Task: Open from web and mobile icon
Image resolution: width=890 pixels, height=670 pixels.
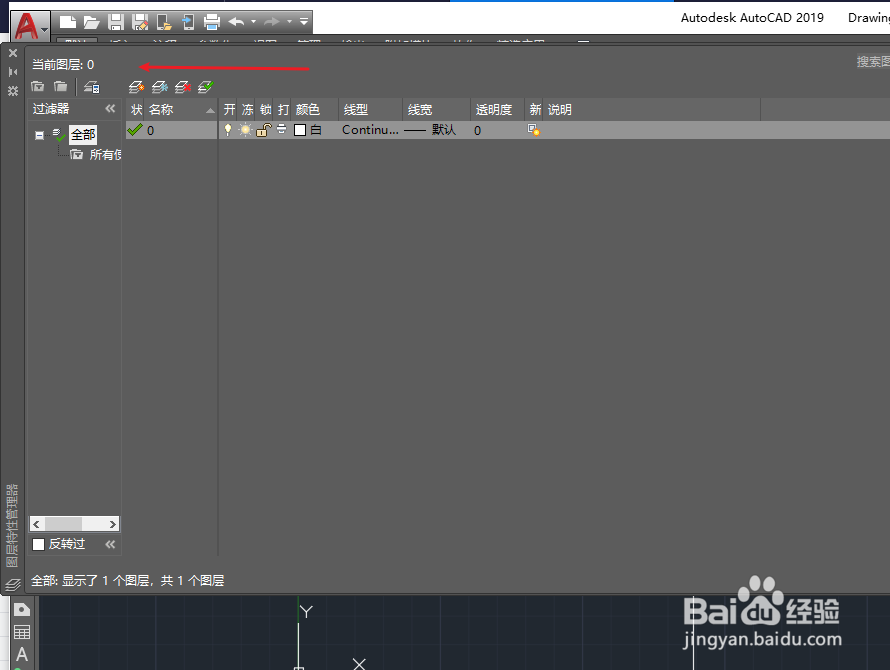Action: coord(164,22)
